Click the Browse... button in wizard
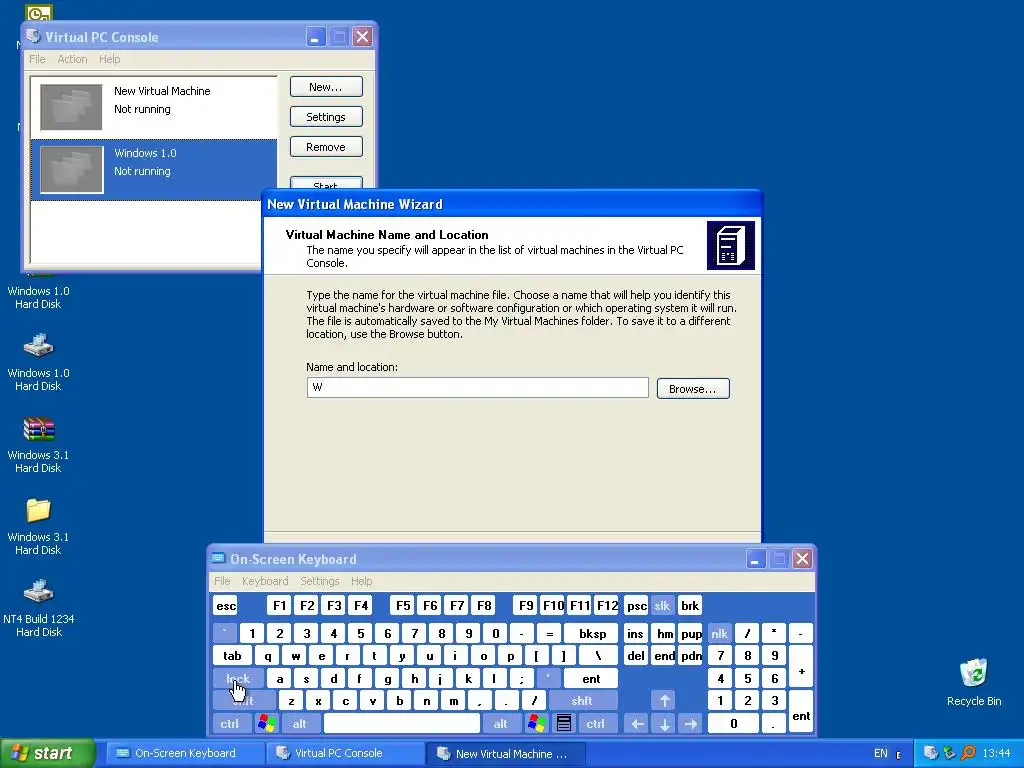1024x768 pixels. tap(693, 389)
